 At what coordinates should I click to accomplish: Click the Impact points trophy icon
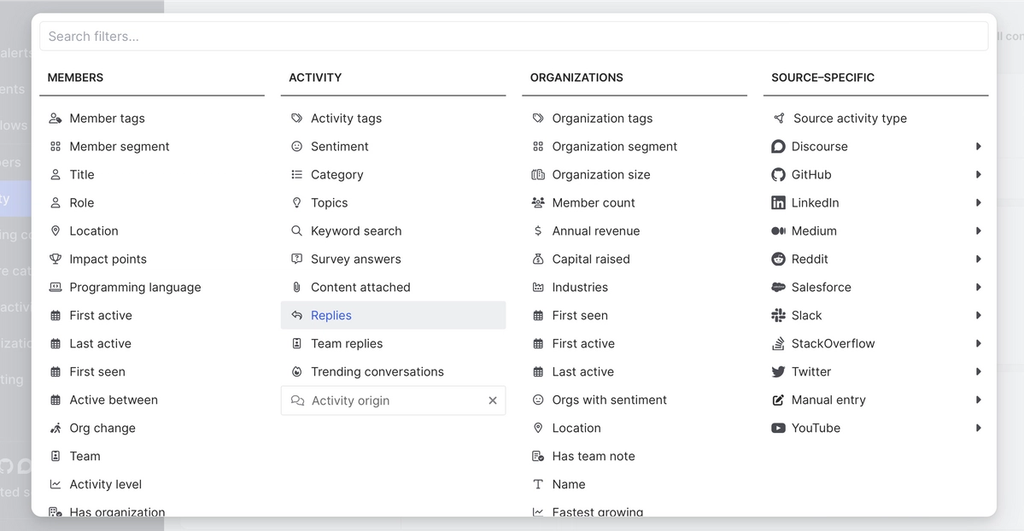pyautogui.click(x=56, y=259)
